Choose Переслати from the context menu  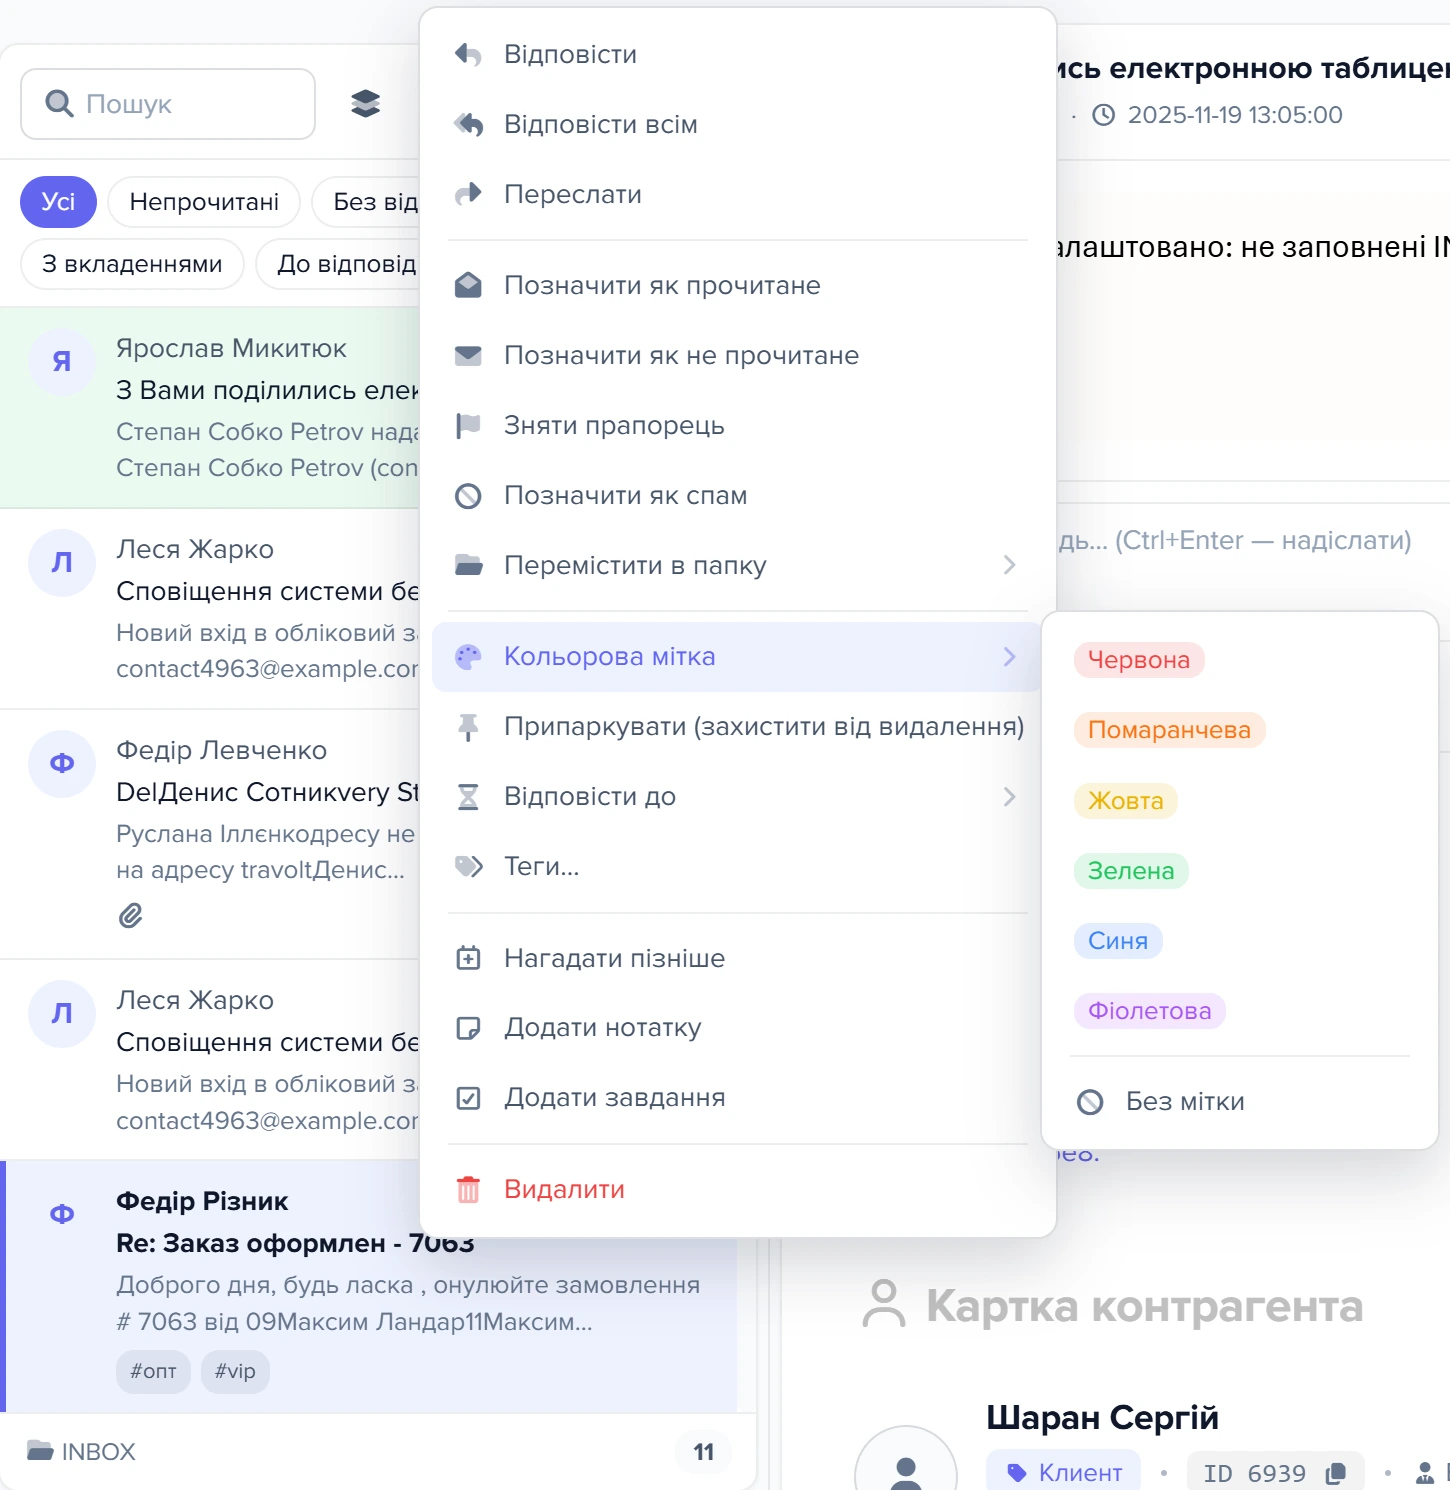click(x=738, y=194)
